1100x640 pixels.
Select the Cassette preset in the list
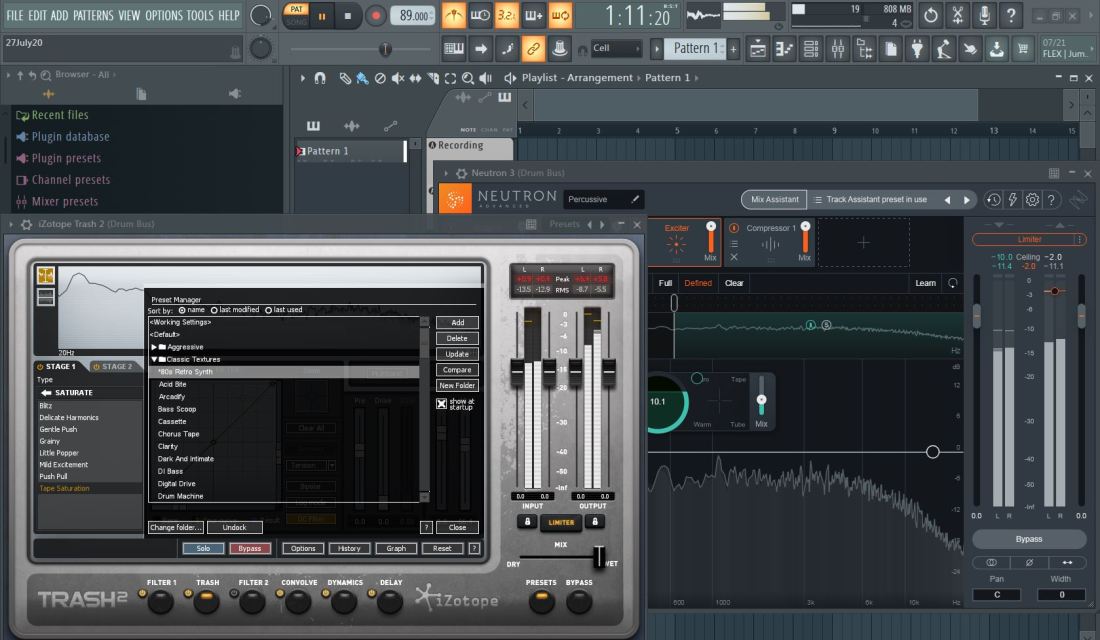tap(172, 422)
